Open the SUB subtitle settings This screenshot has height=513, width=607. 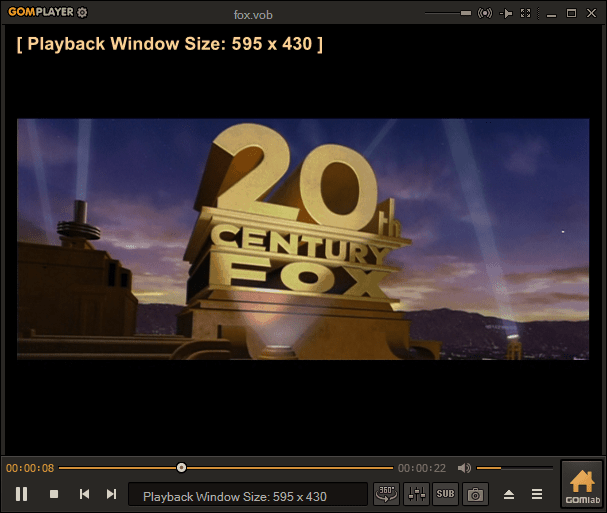pos(445,494)
